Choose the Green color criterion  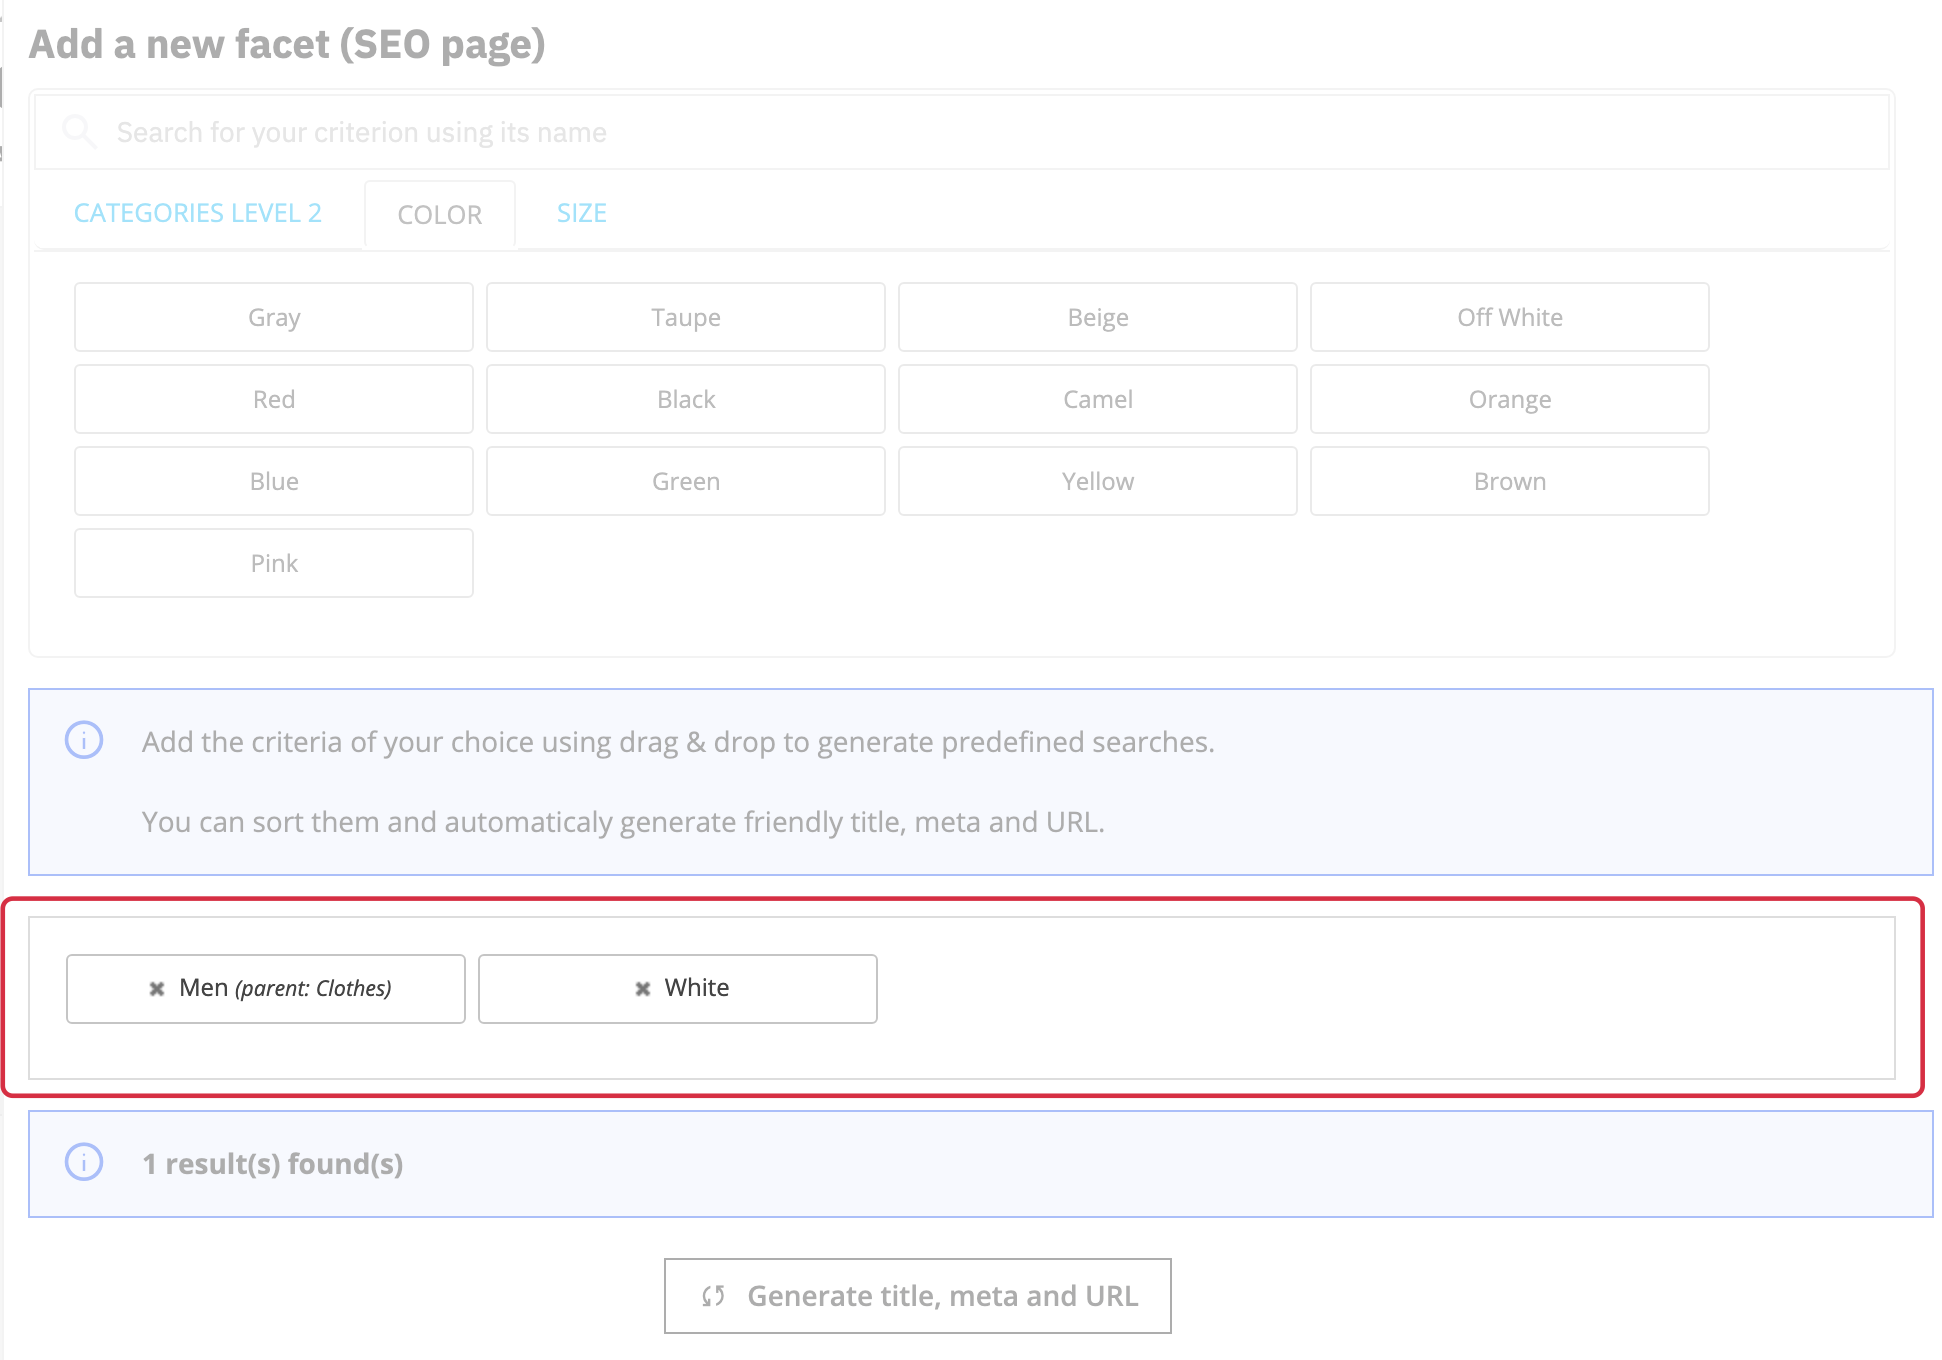[686, 481]
